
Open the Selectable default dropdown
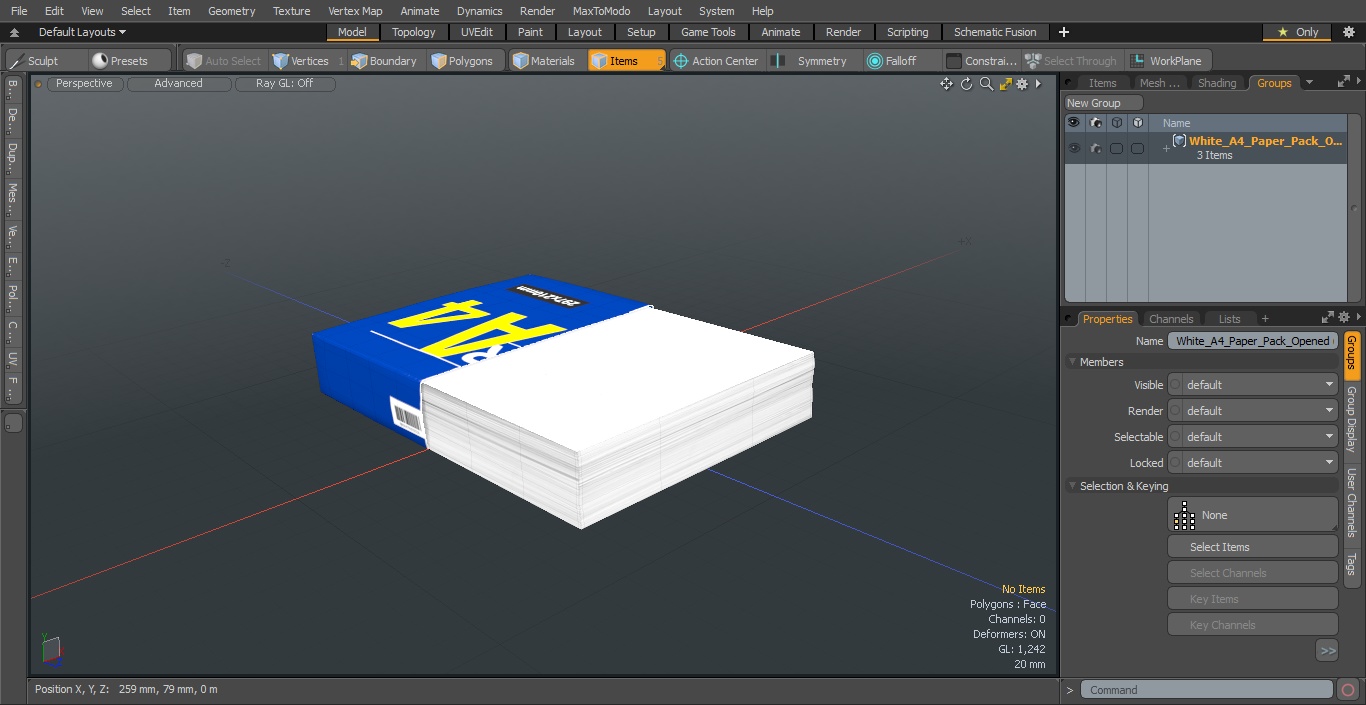(x=1253, y=437)
